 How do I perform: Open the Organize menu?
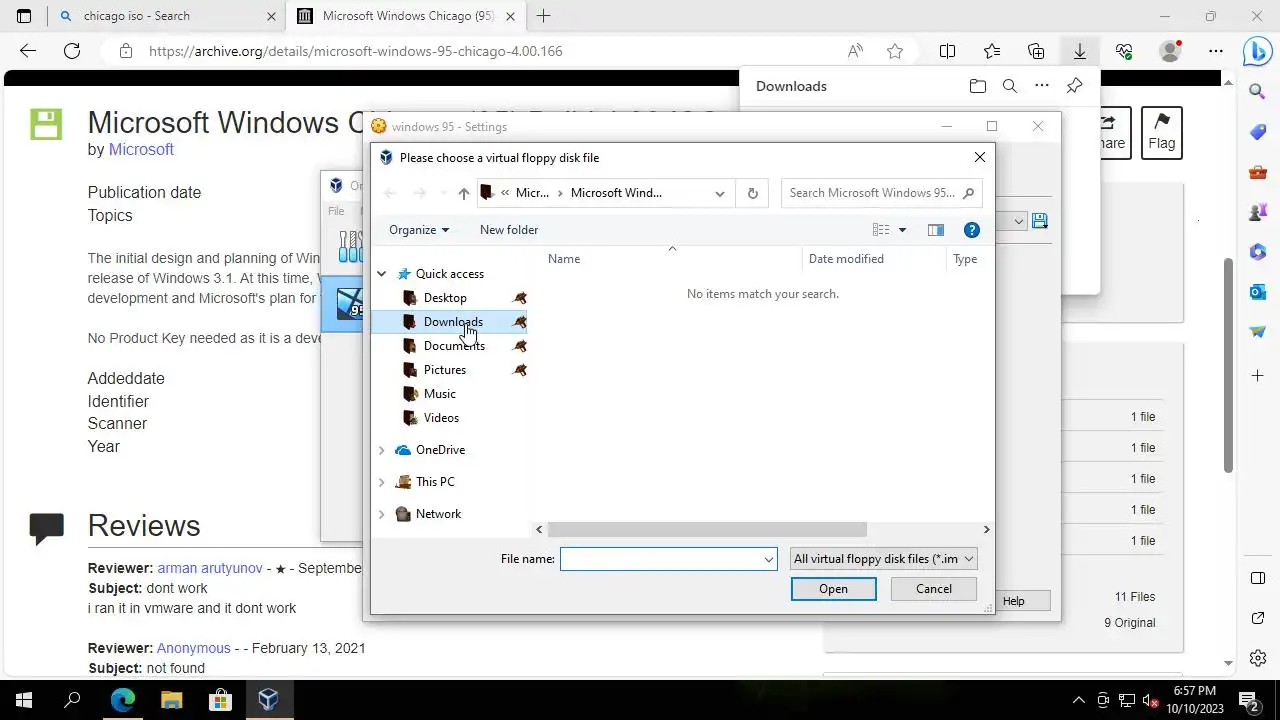coord(419,230)
